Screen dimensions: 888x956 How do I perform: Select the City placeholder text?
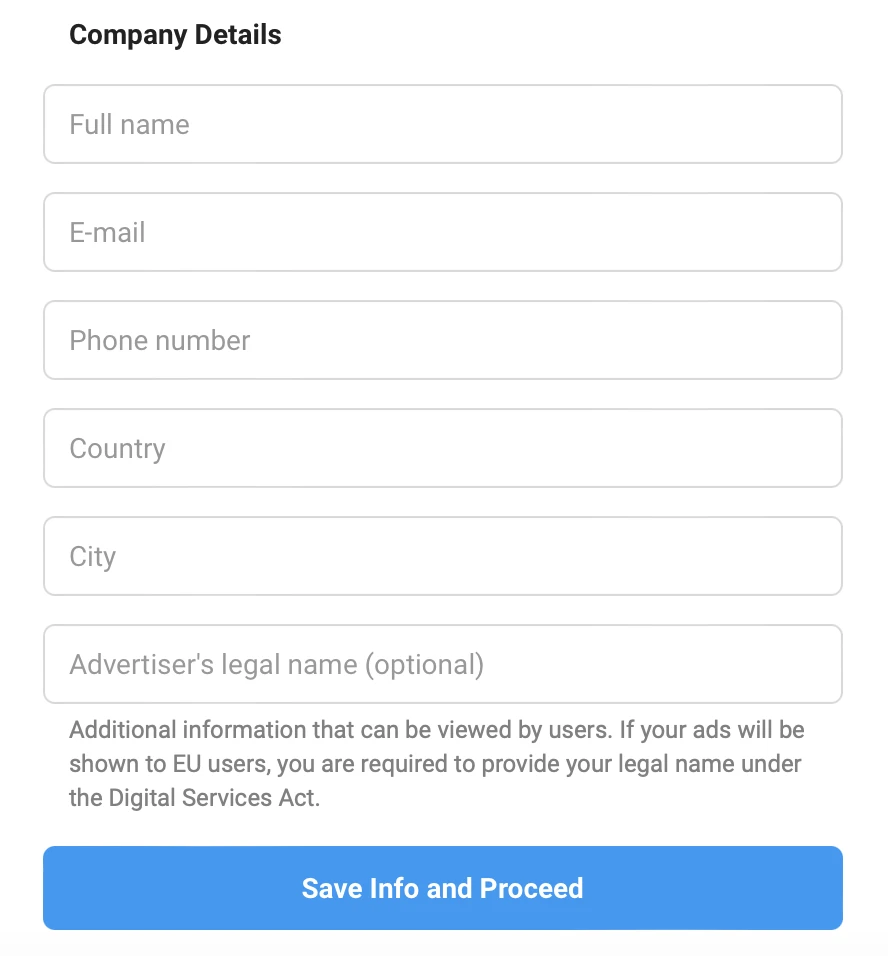tap(93, 557)
